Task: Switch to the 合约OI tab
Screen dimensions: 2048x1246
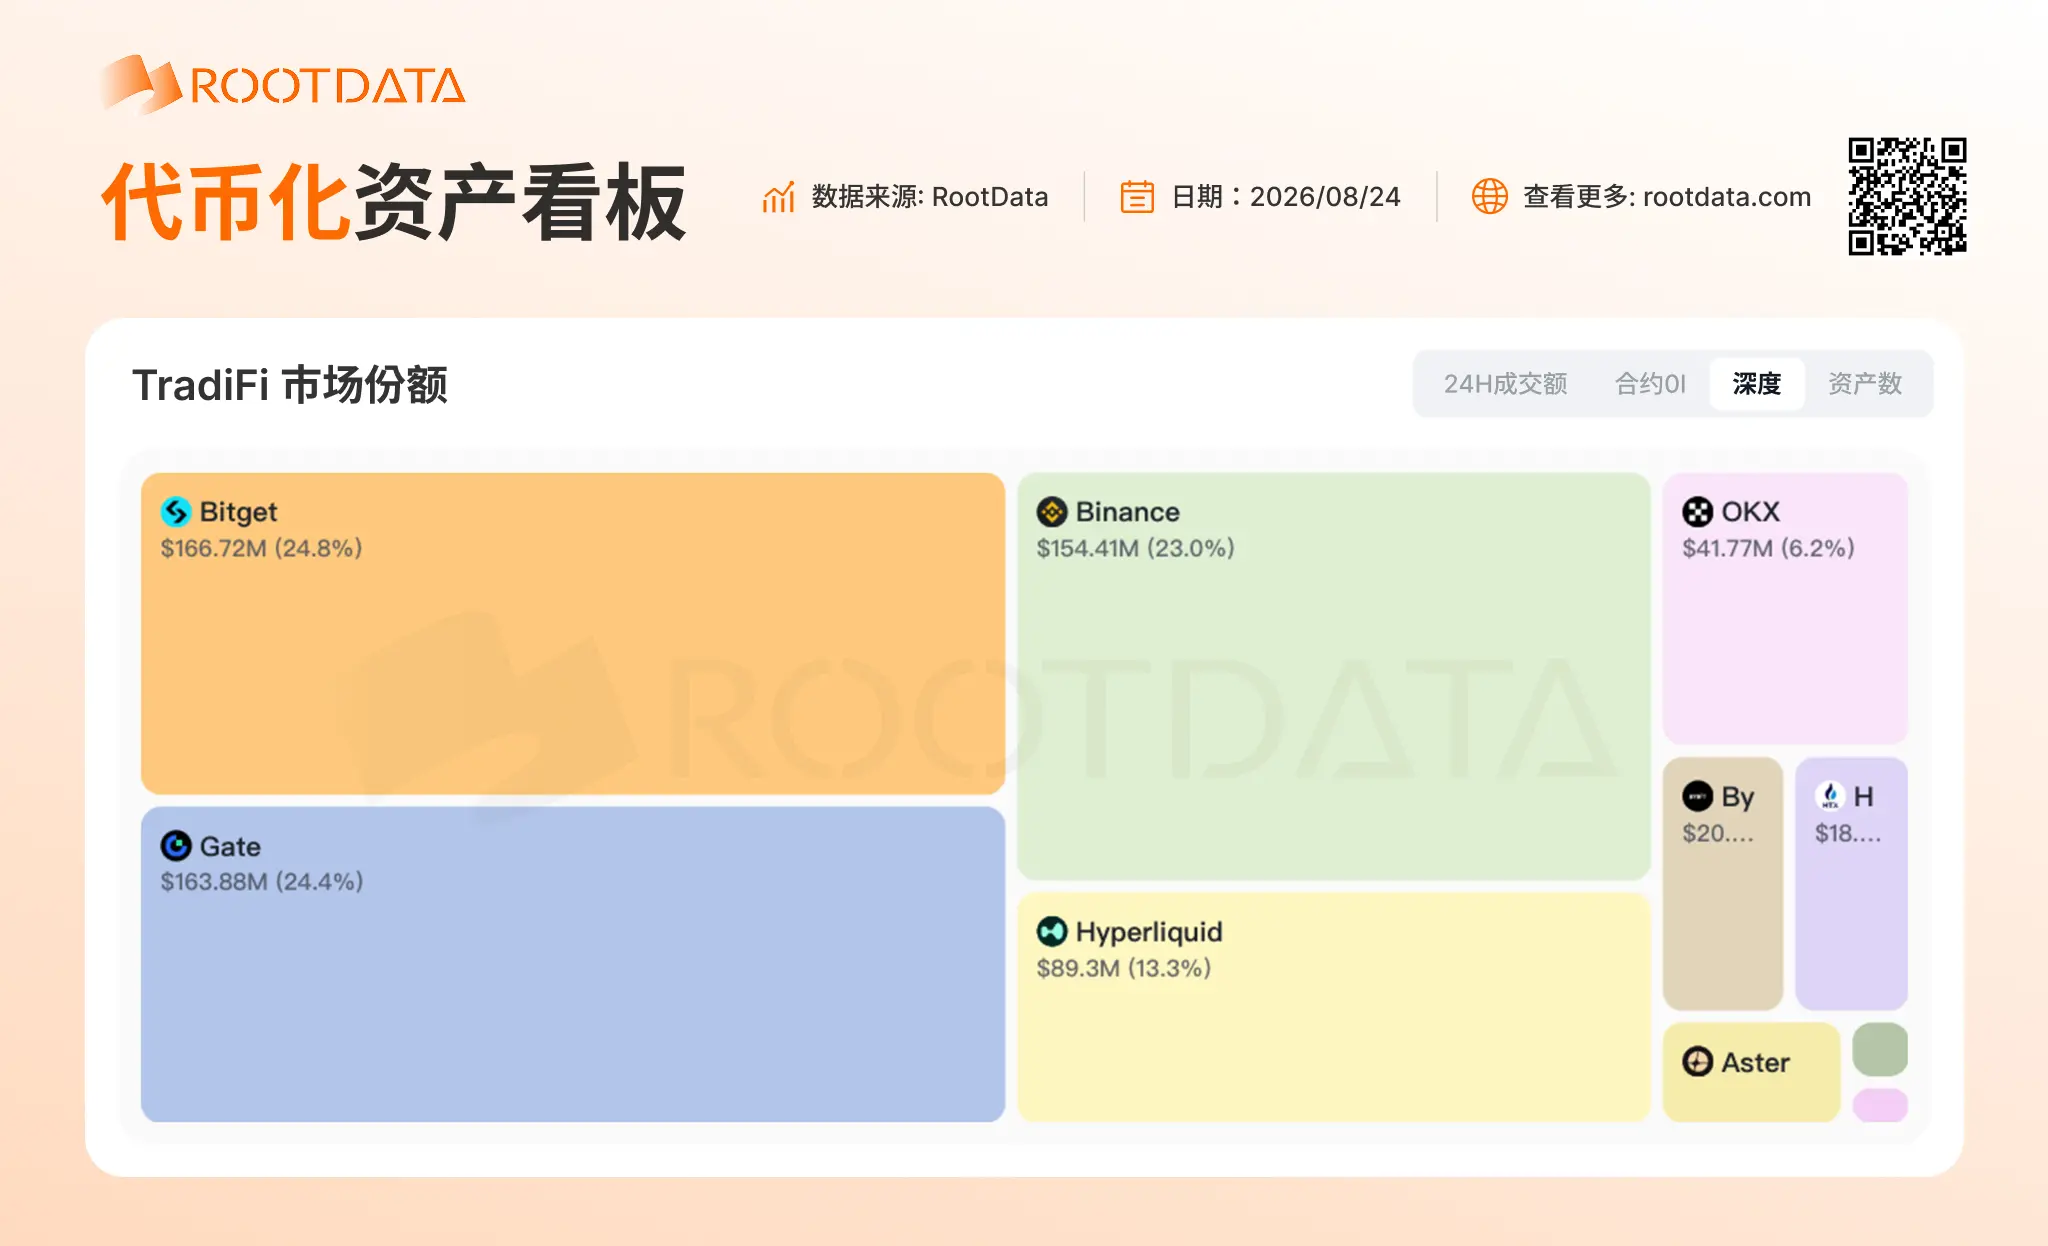Action: click(x=1650, y=384)
